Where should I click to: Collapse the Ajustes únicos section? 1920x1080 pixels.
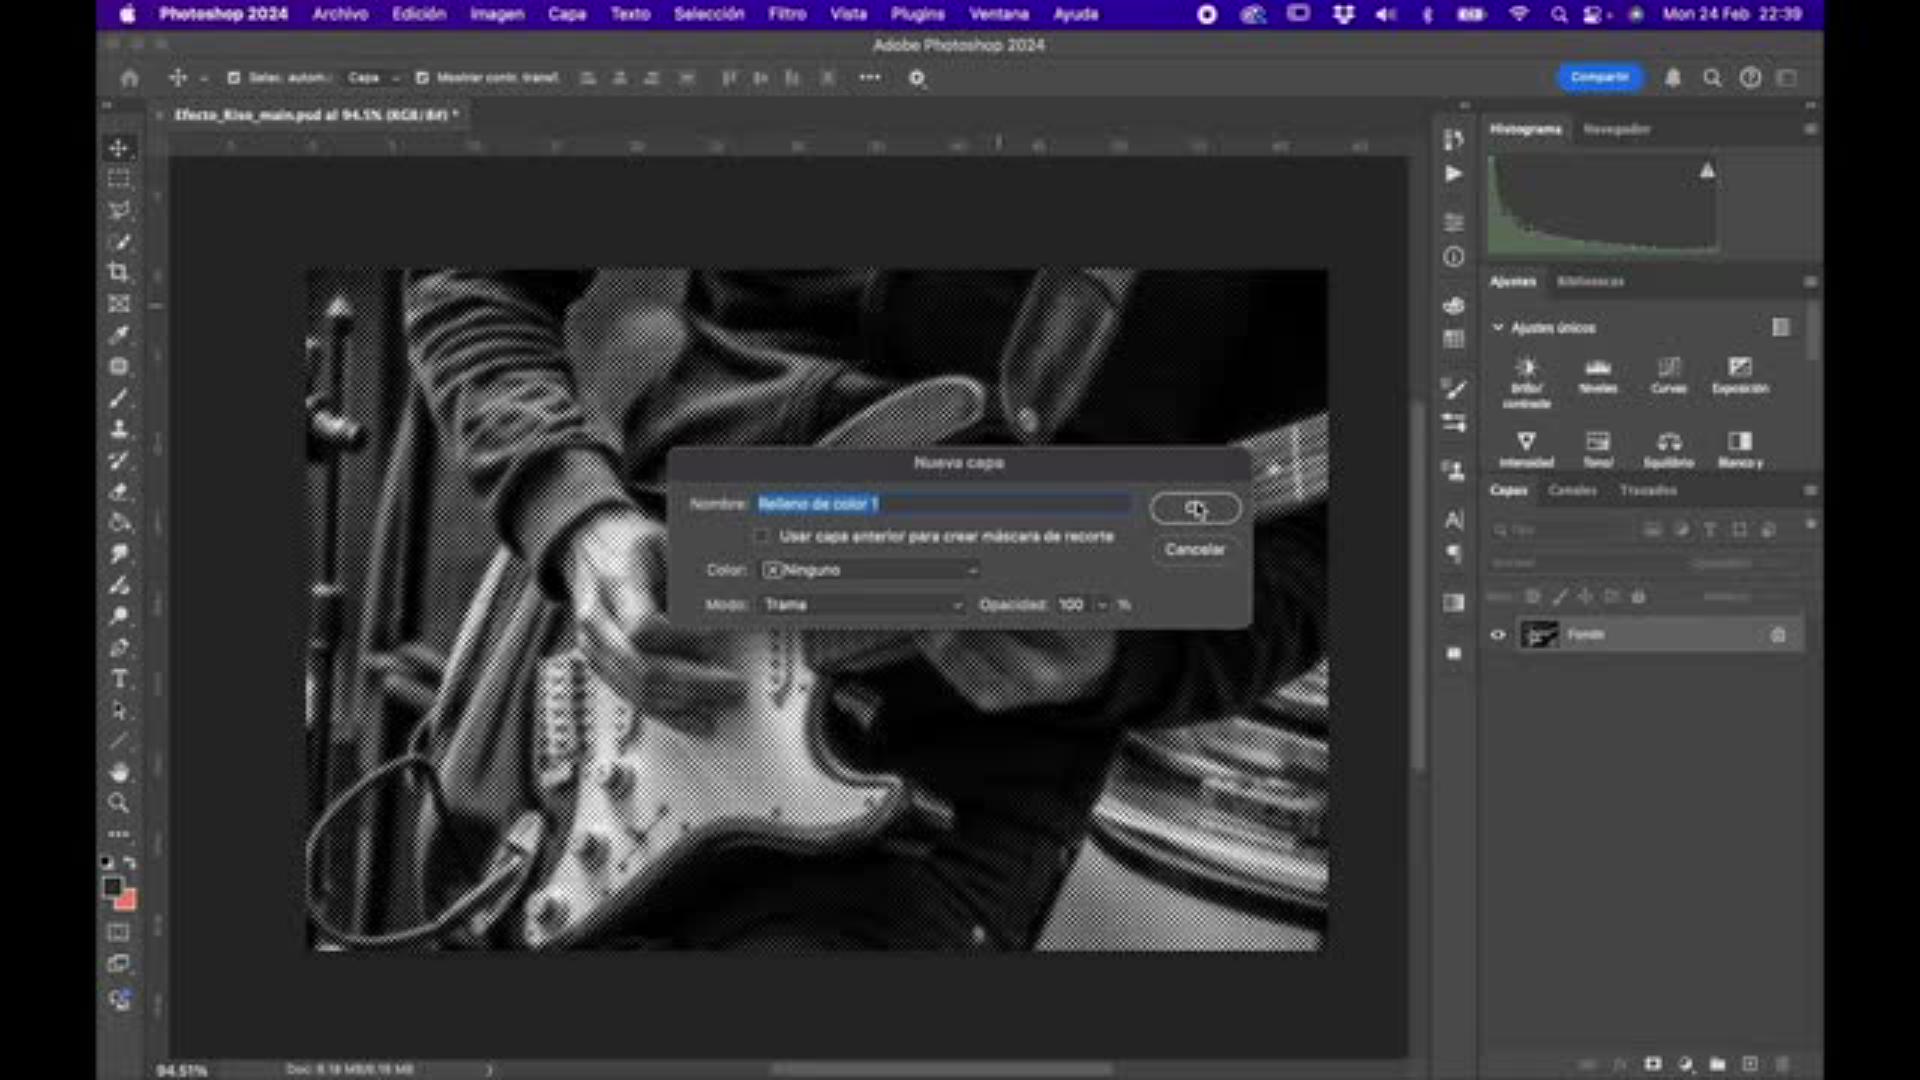[1498, 328]
